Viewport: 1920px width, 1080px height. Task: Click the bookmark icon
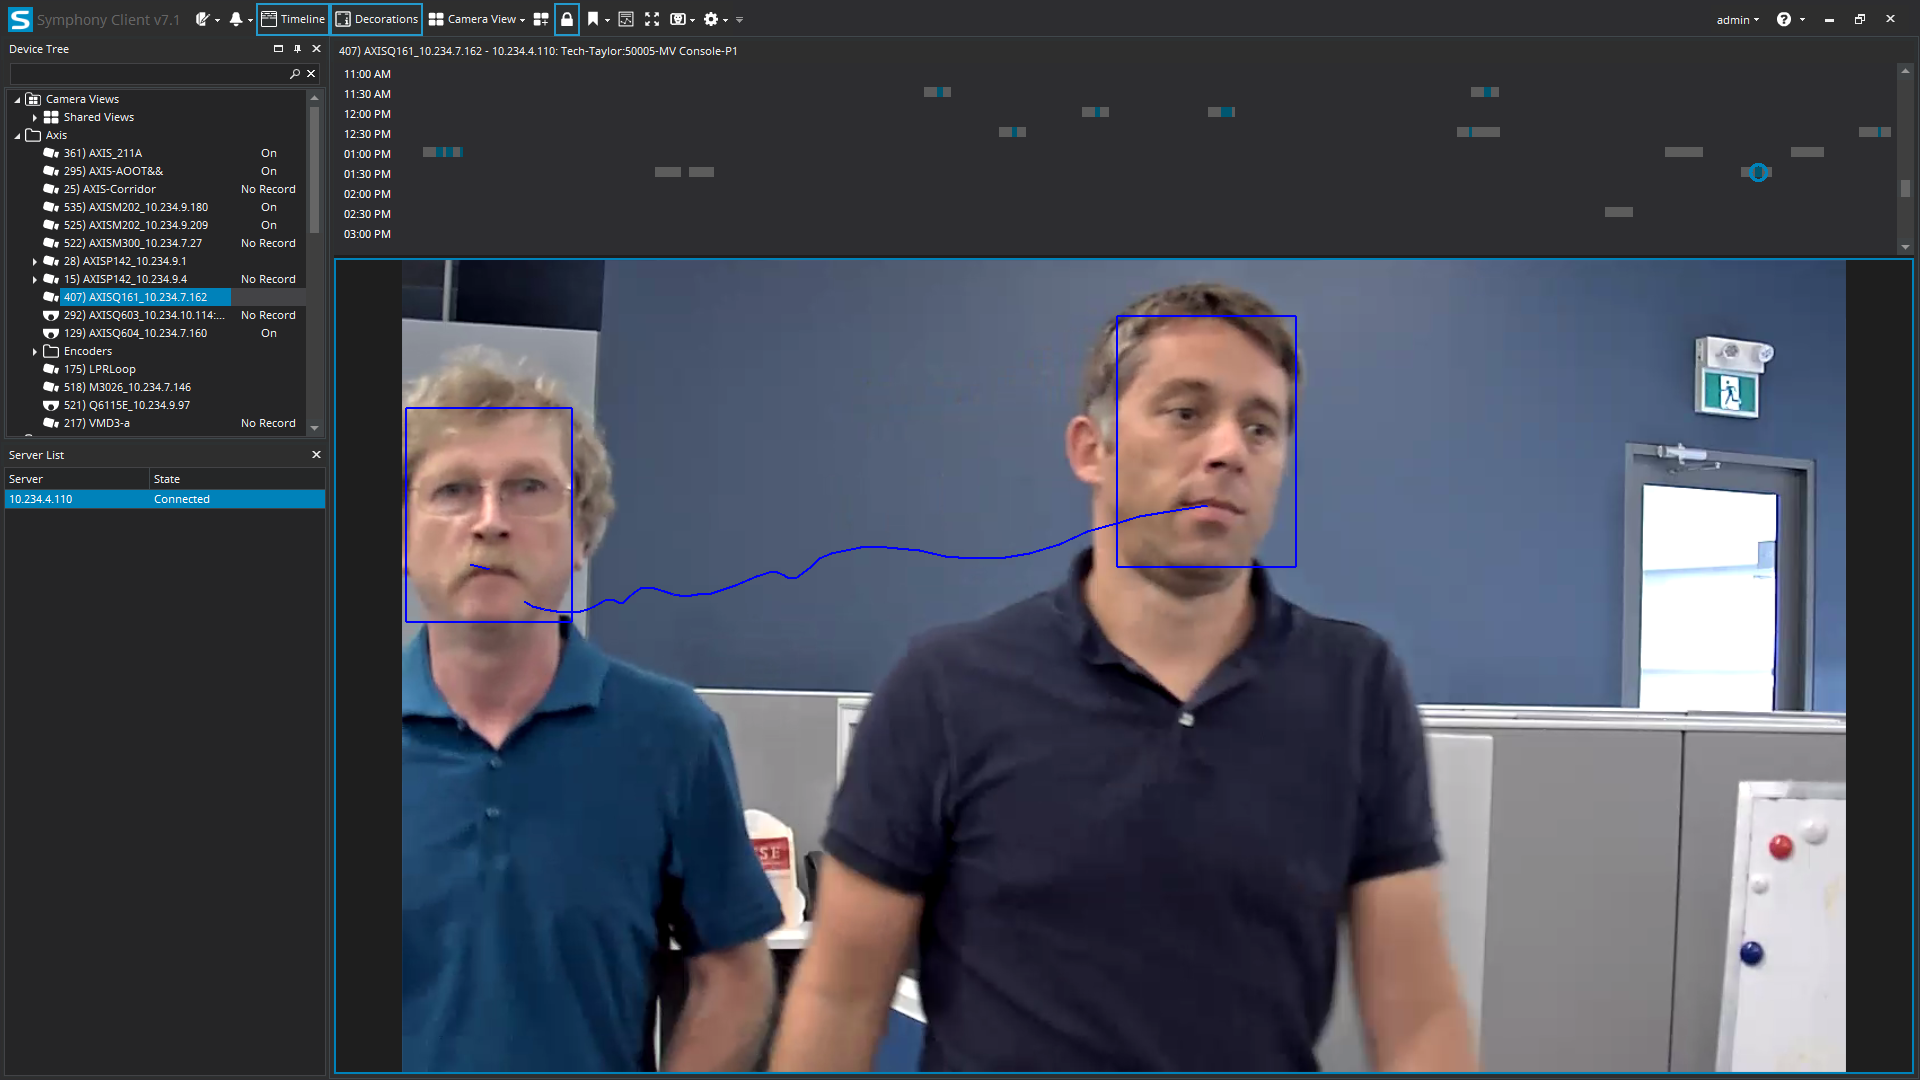(x=593, y=19)
